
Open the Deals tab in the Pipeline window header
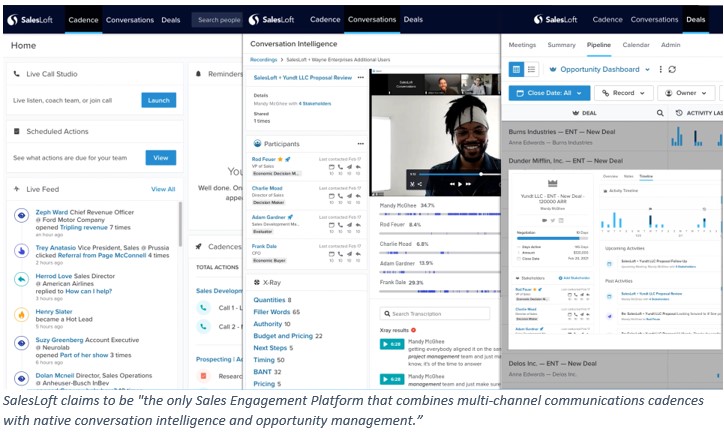tap(695, 19)
